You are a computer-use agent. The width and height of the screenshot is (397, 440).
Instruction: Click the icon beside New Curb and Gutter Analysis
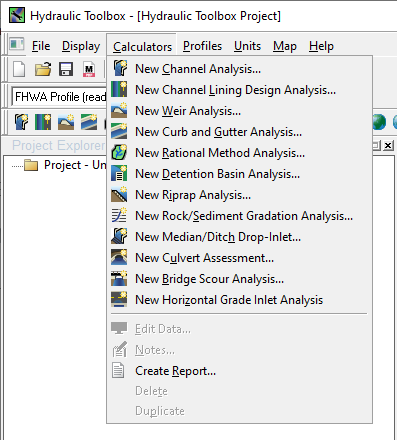pyautogui.click(x=119, y=132)
